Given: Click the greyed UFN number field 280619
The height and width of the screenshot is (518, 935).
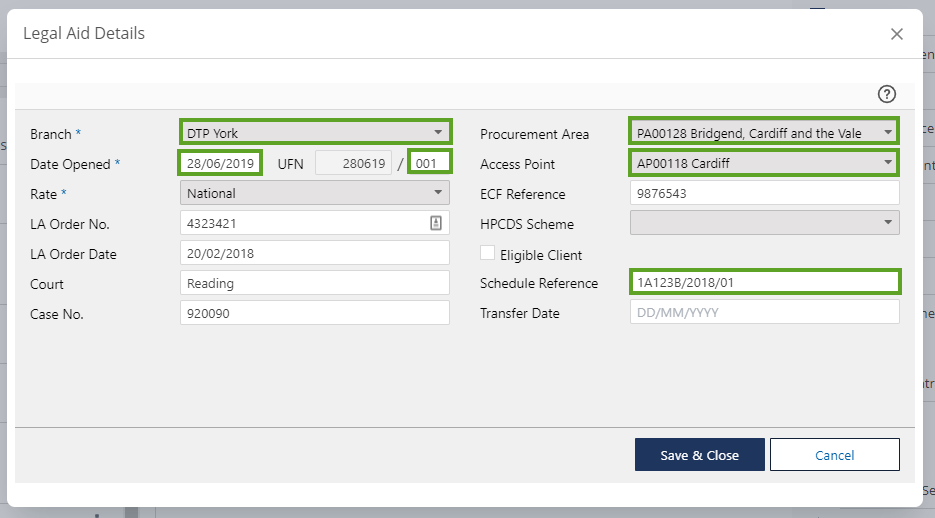Looking at the screenshot, I should pos(353,163).
